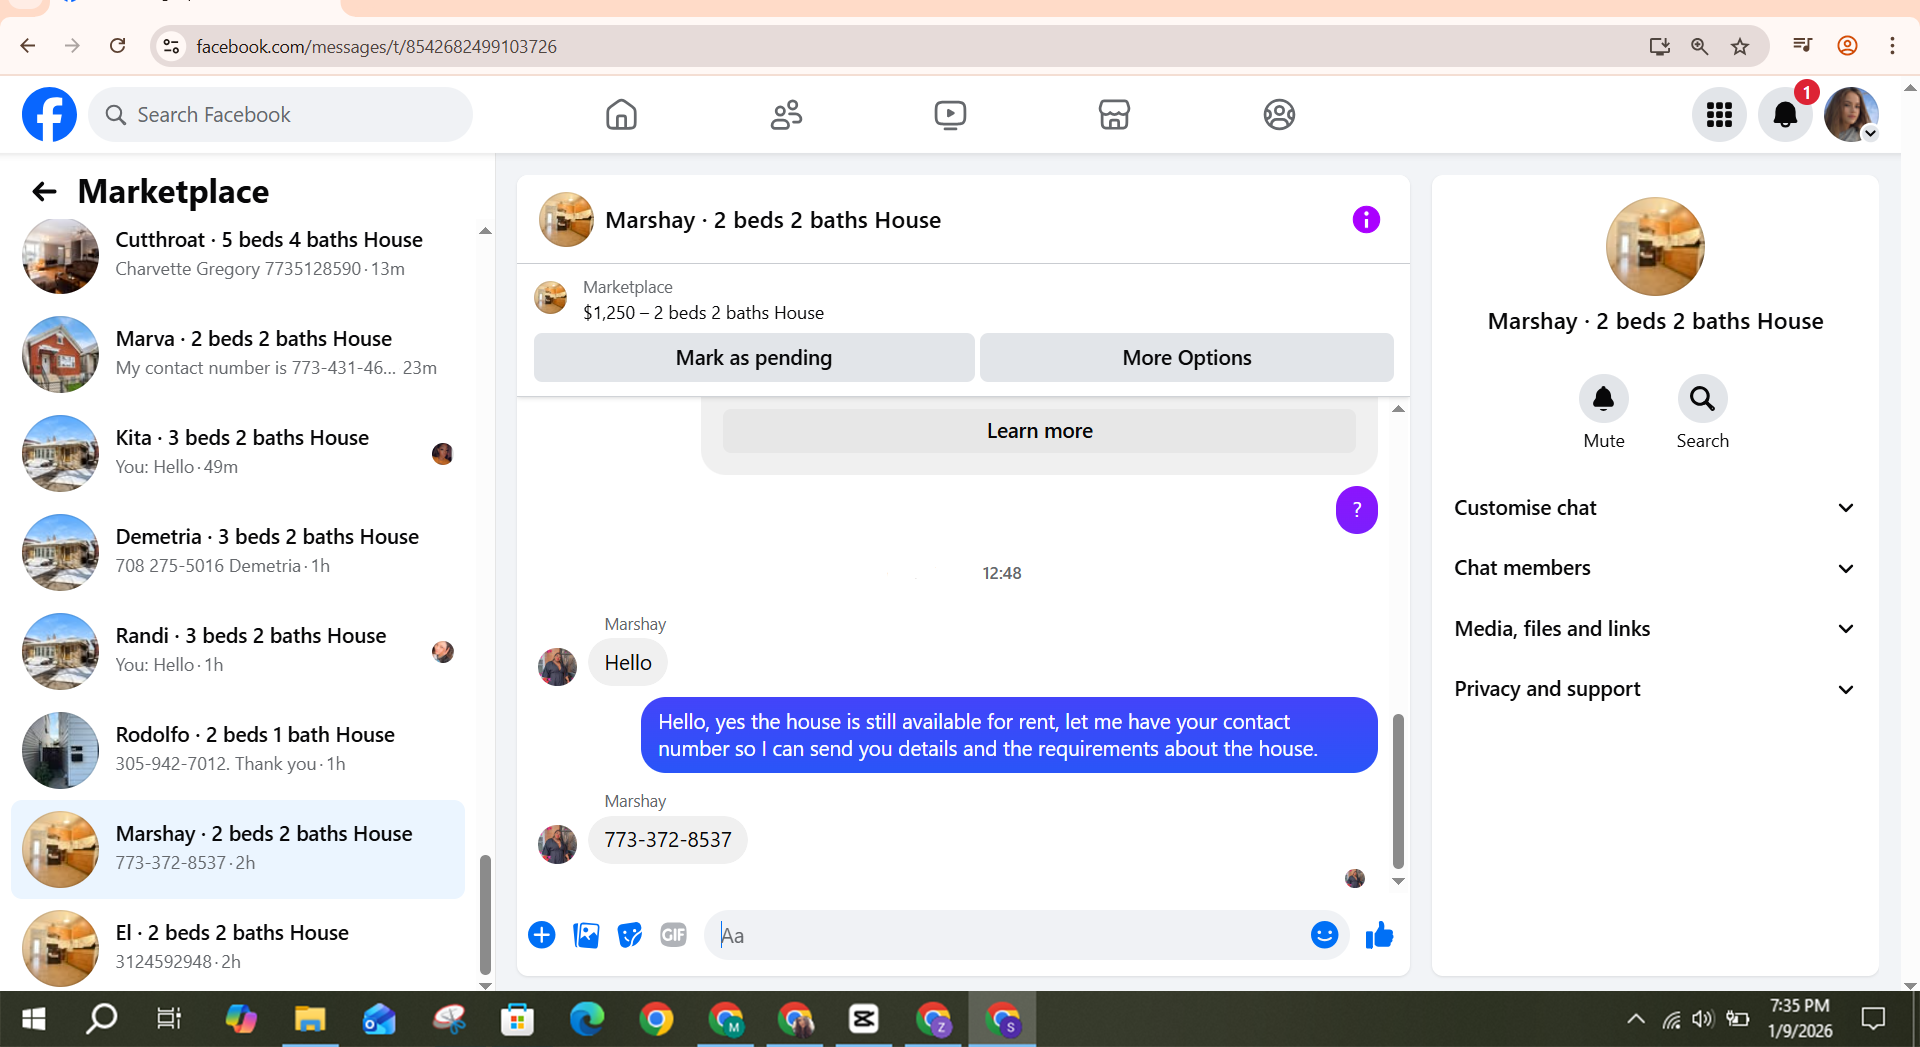Open the GIF picker
This screenshot has width=1920, height=1047.
673,935
